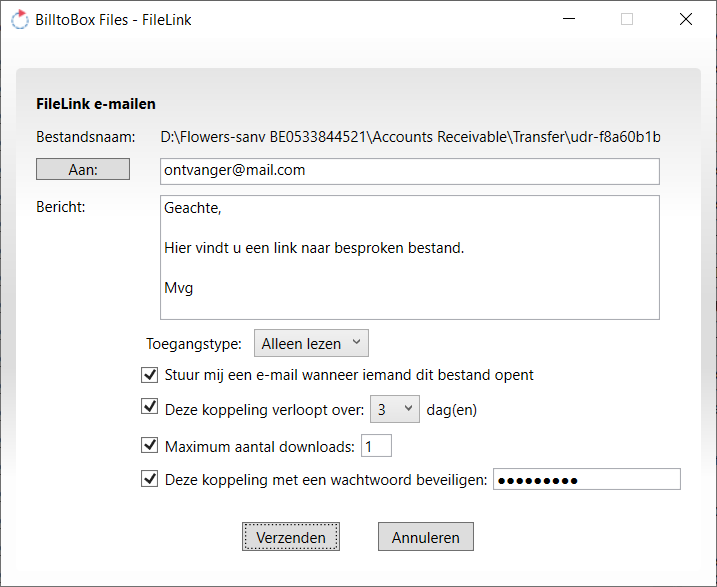Screen dimensions: 717x587
Task: Click the password input field
Action: point(587,479)
